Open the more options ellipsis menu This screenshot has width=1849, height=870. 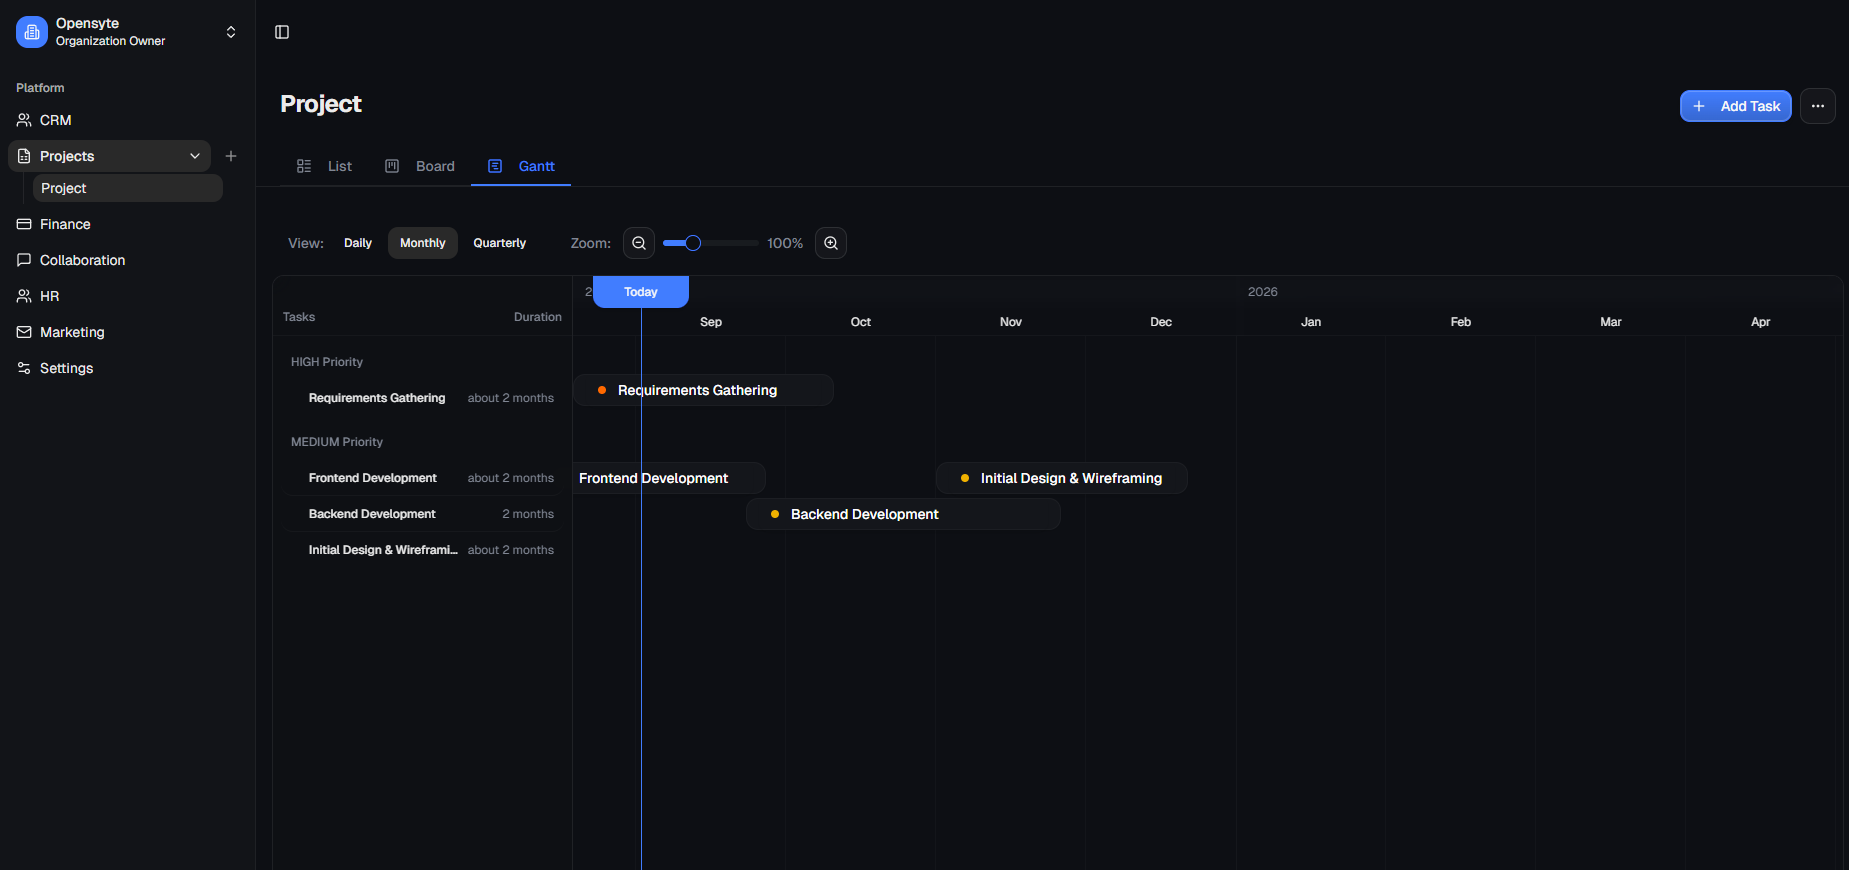(1818, 106)
